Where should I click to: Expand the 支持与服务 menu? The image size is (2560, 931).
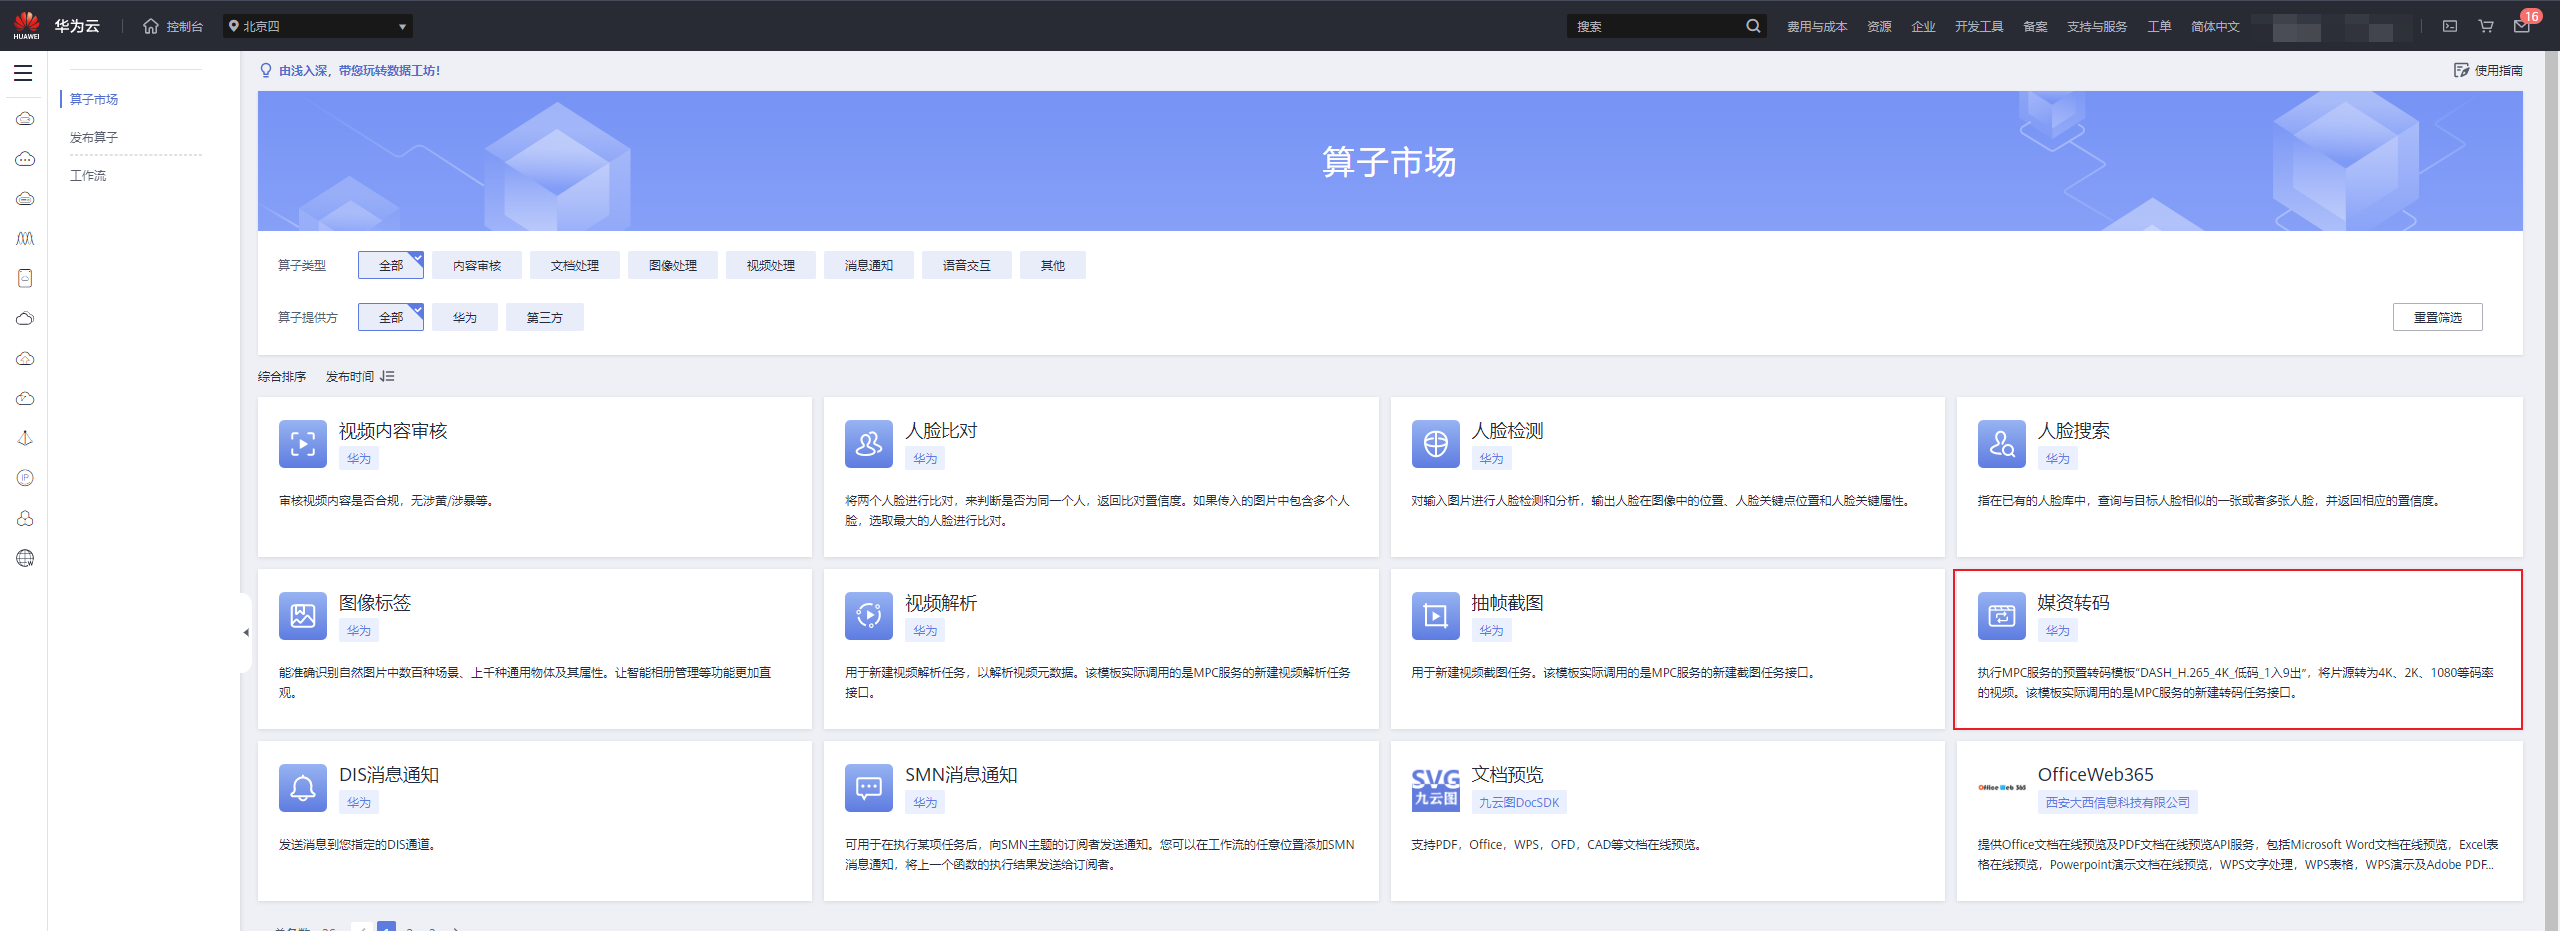click(x=2097, y=26)
